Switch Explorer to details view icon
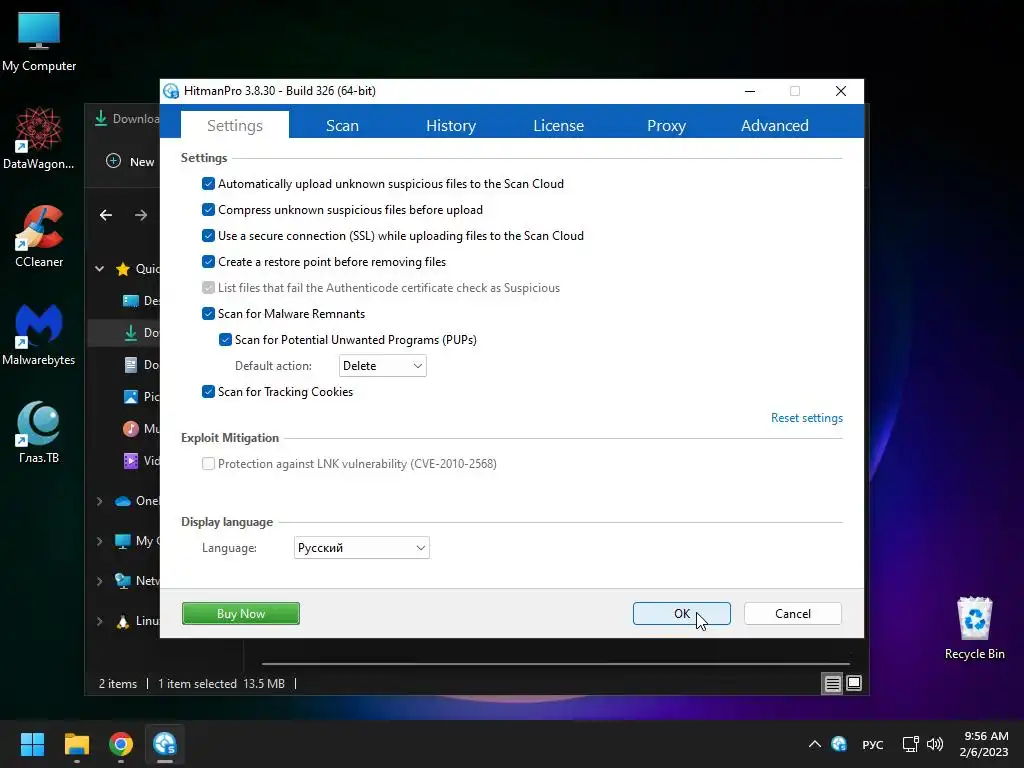Viewport: 1024px width, 768px height. point(832,684)
